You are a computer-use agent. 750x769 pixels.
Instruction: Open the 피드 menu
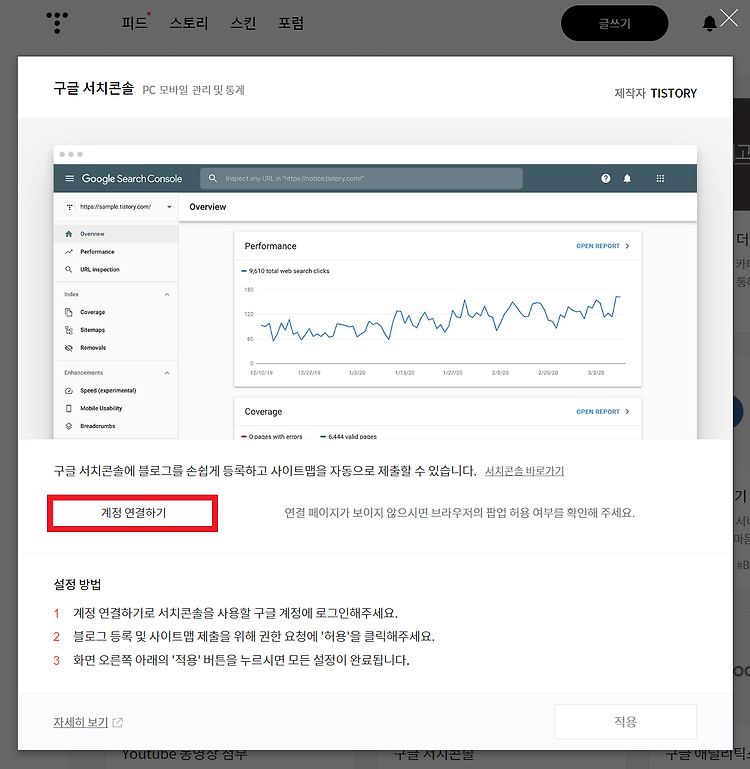tap(134, 23)
